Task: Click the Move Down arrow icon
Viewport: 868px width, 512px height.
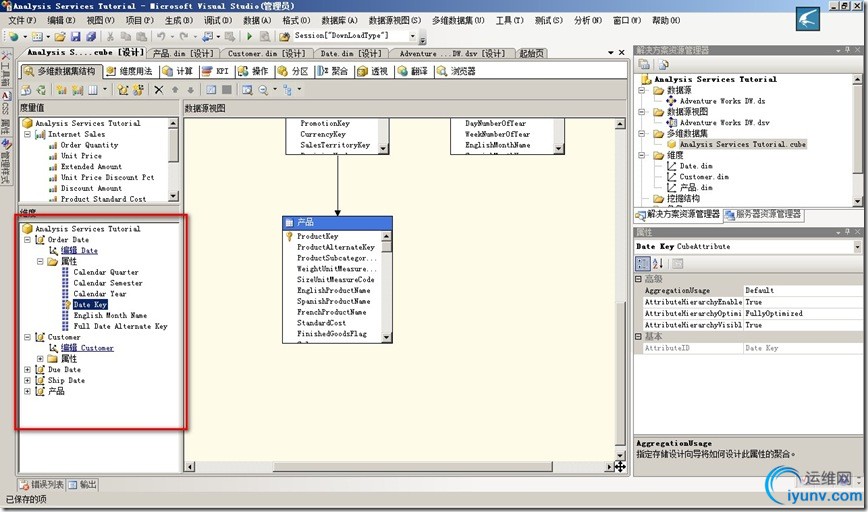Action: point(190,90)
